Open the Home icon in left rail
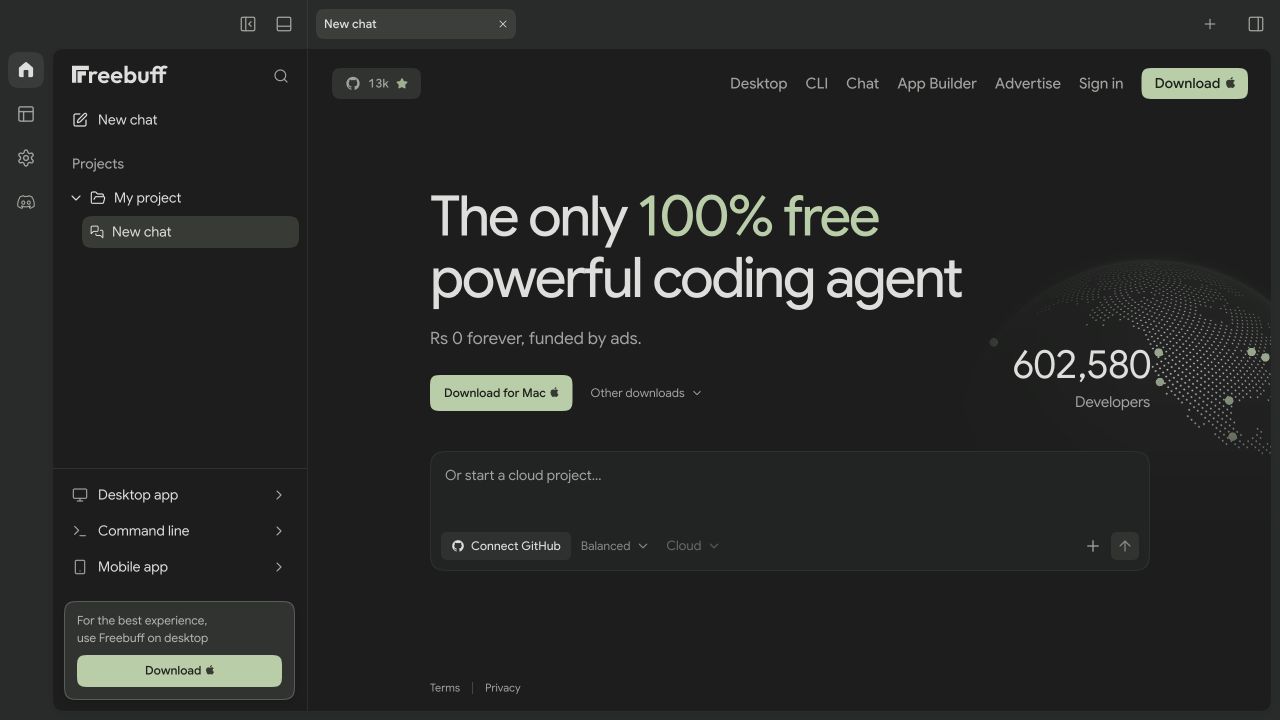Screen dimensions: 1280x720 coord(26,70)
